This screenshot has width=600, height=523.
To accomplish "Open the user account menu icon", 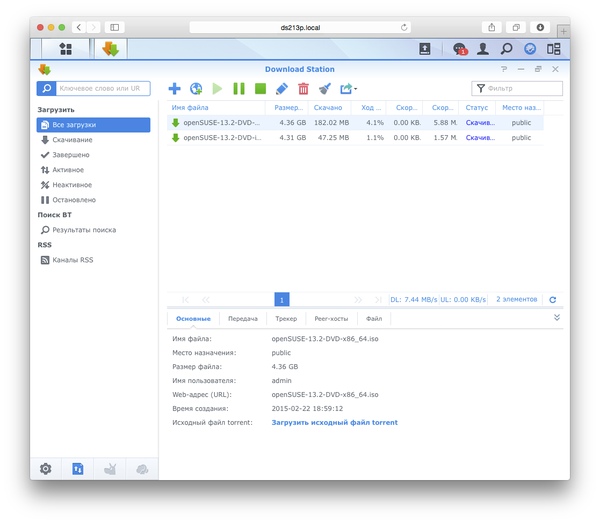I will point(483,49).
